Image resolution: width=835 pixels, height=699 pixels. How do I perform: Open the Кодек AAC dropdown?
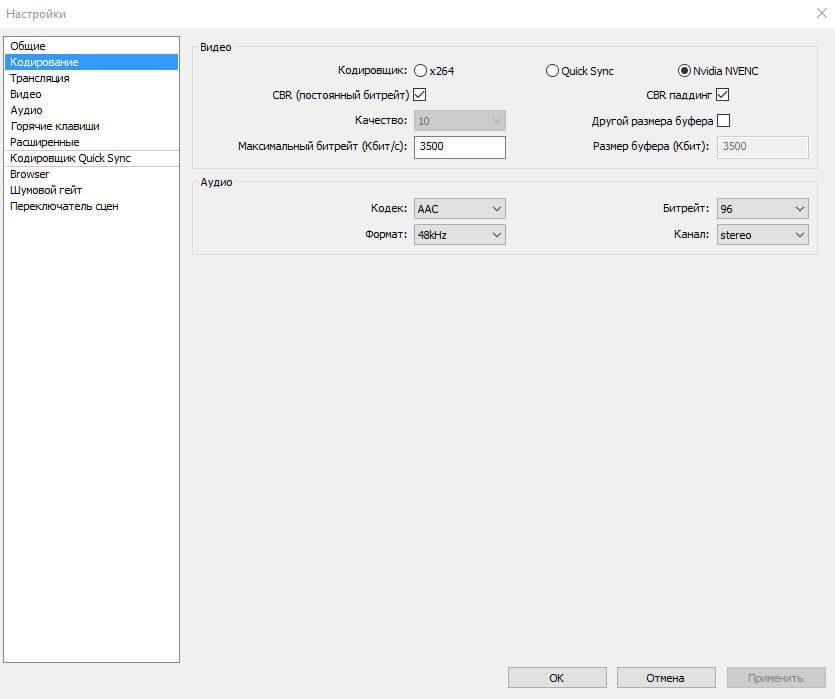[x=460, y=209]
